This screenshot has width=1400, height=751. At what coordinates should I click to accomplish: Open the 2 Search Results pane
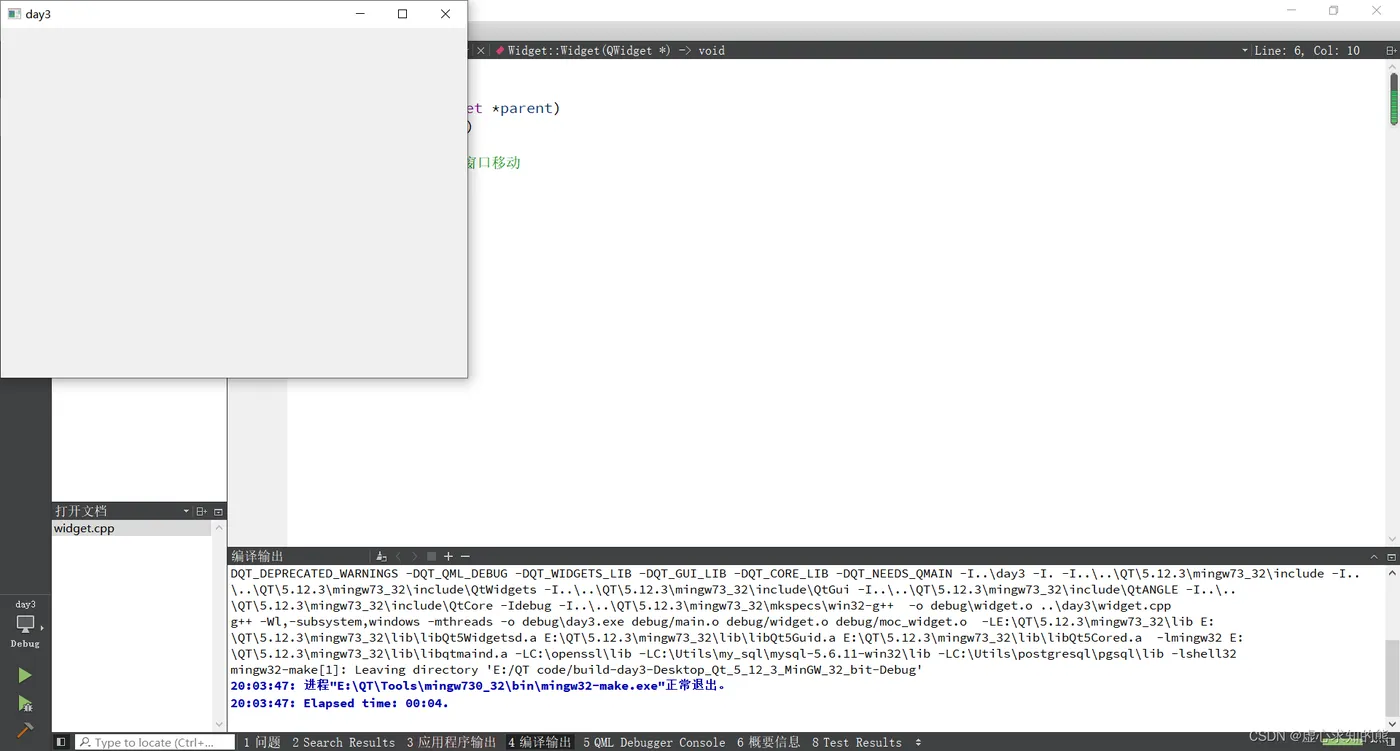pyautogui.click(x=343, y=742)
